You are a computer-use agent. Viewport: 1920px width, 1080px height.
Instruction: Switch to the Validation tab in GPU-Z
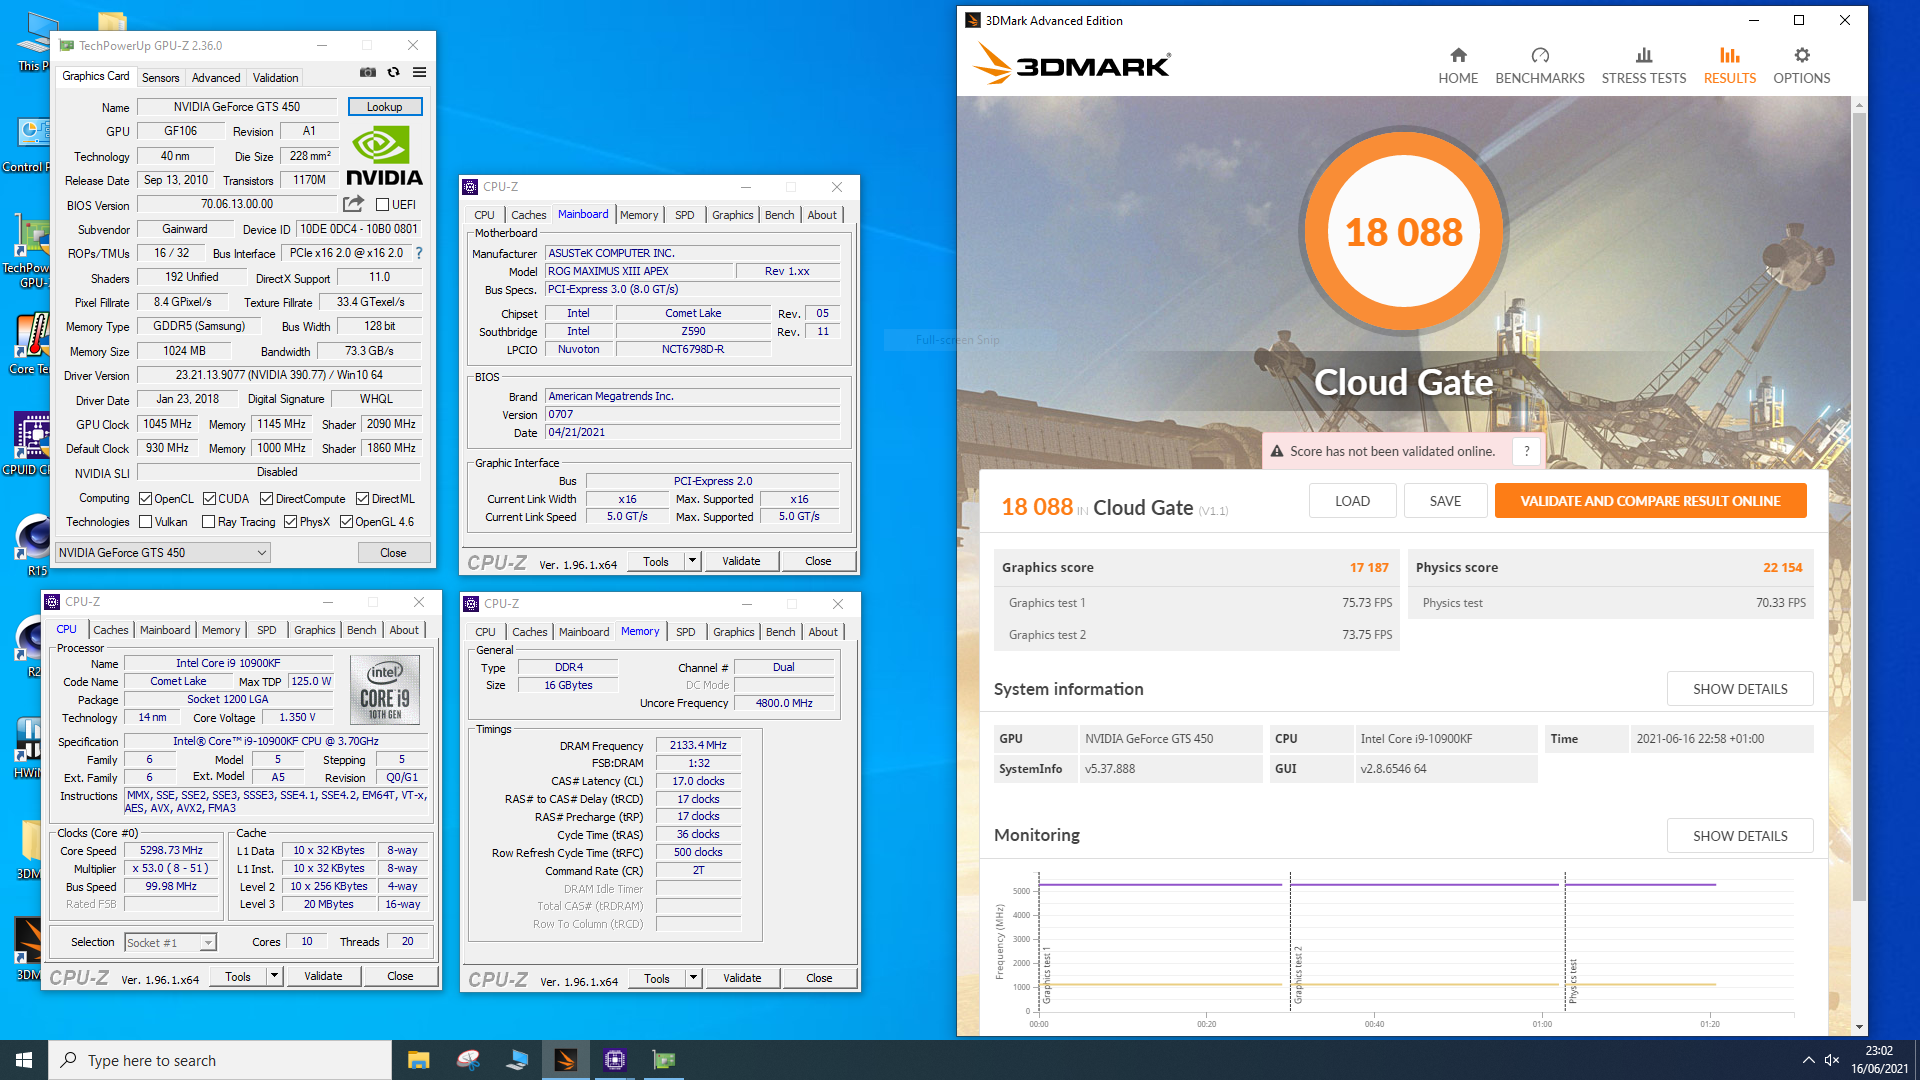[275, 77]
